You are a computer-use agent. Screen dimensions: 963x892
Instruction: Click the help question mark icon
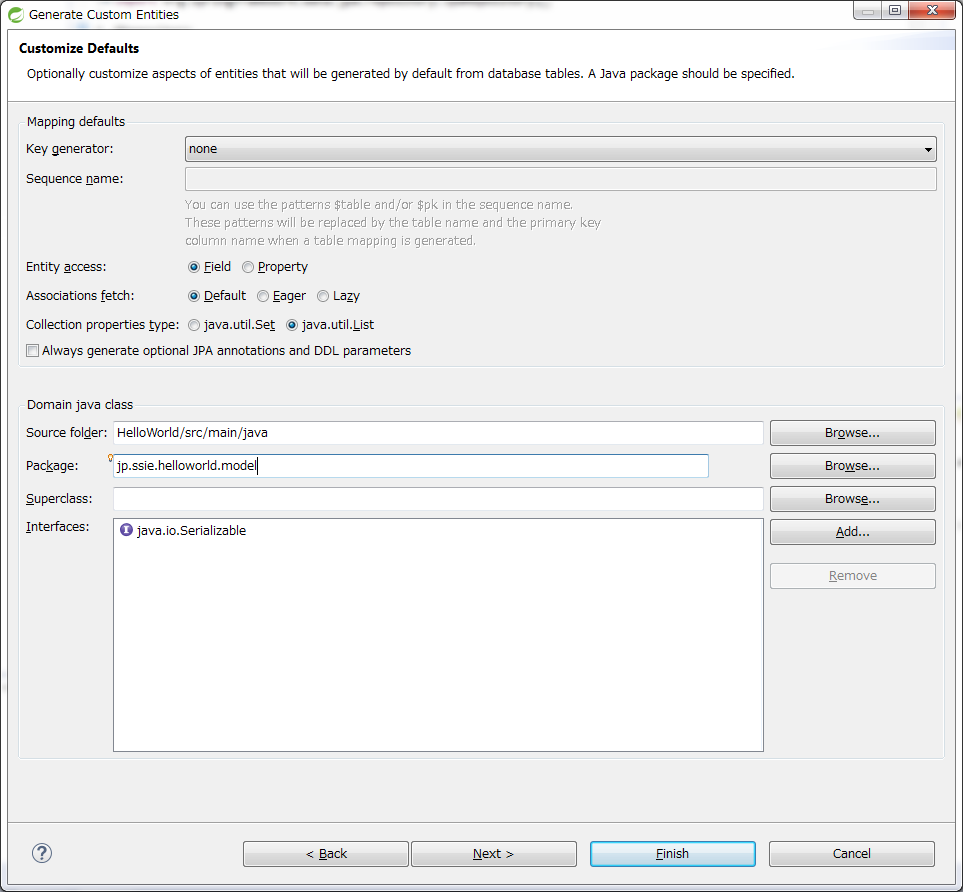(42, 853)
